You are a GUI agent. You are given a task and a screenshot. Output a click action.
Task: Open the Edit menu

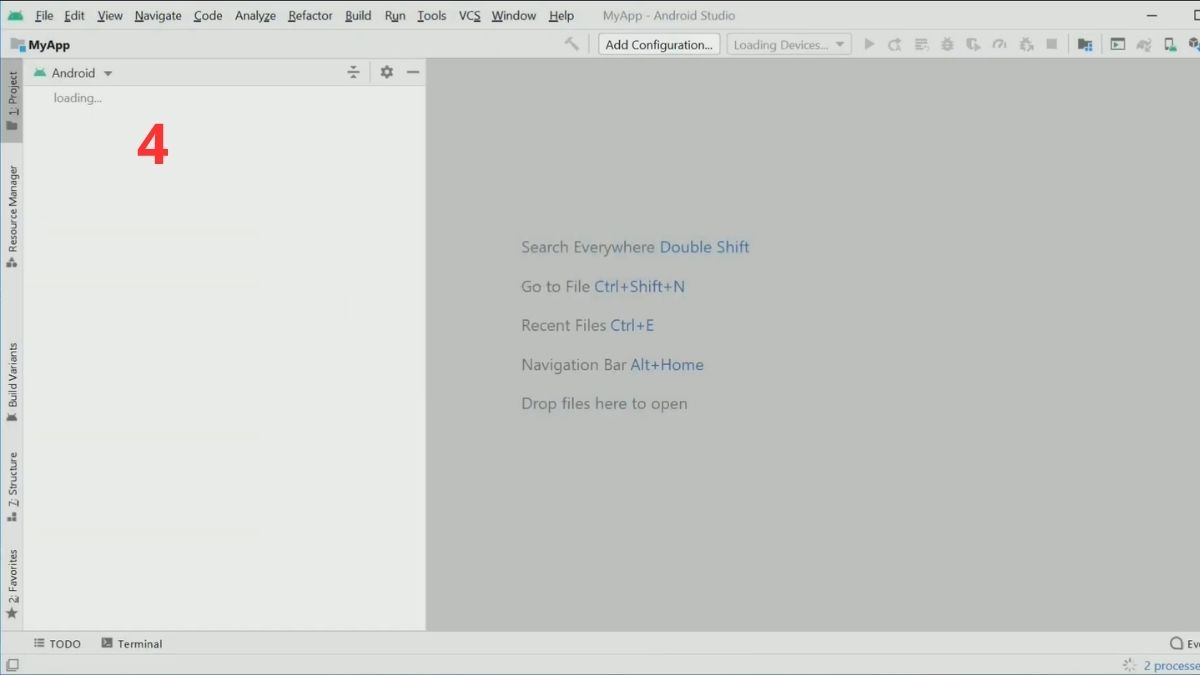pos(74,15)
